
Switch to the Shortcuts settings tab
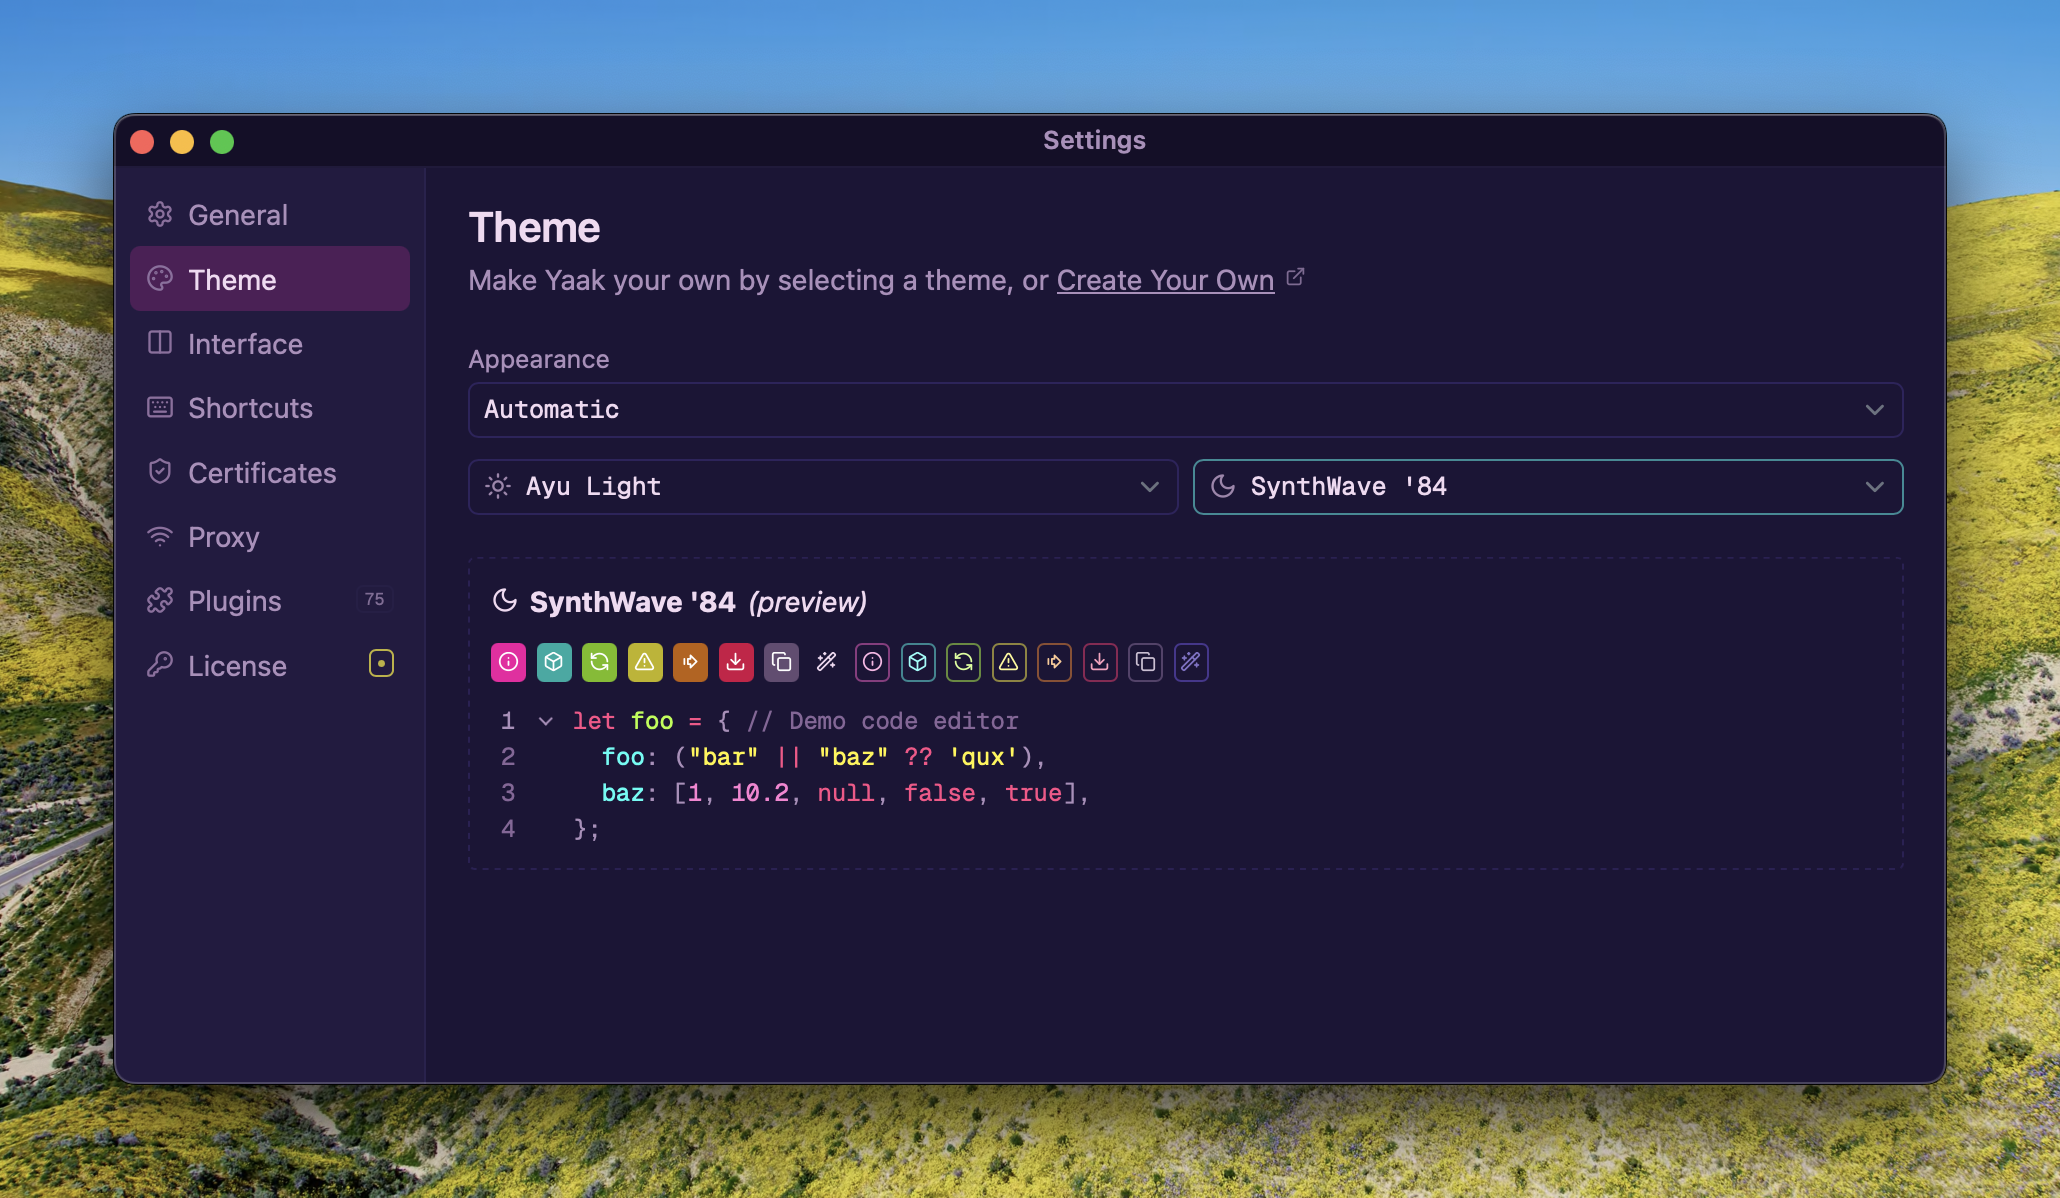[250, 408]
